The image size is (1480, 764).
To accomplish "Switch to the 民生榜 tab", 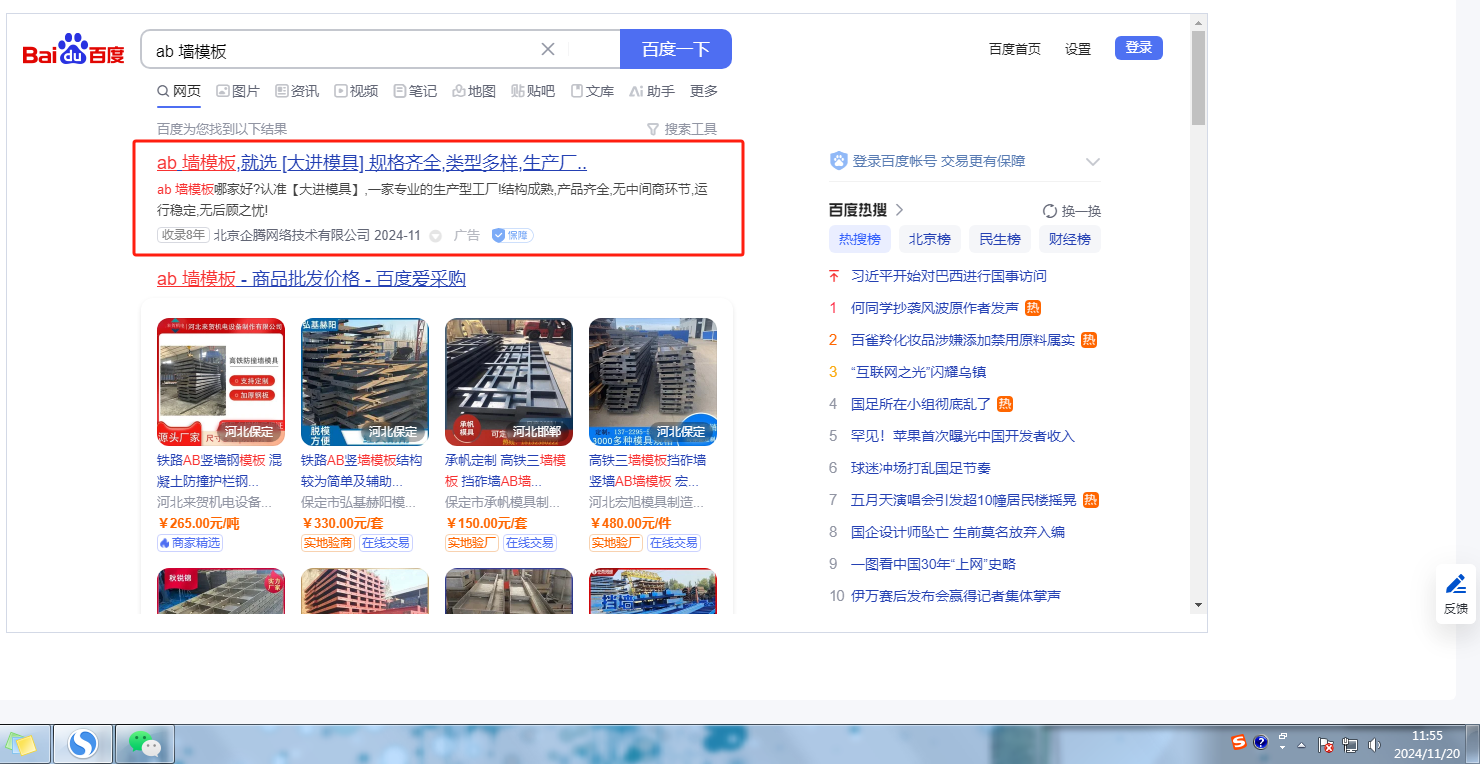I will [999, 239].
